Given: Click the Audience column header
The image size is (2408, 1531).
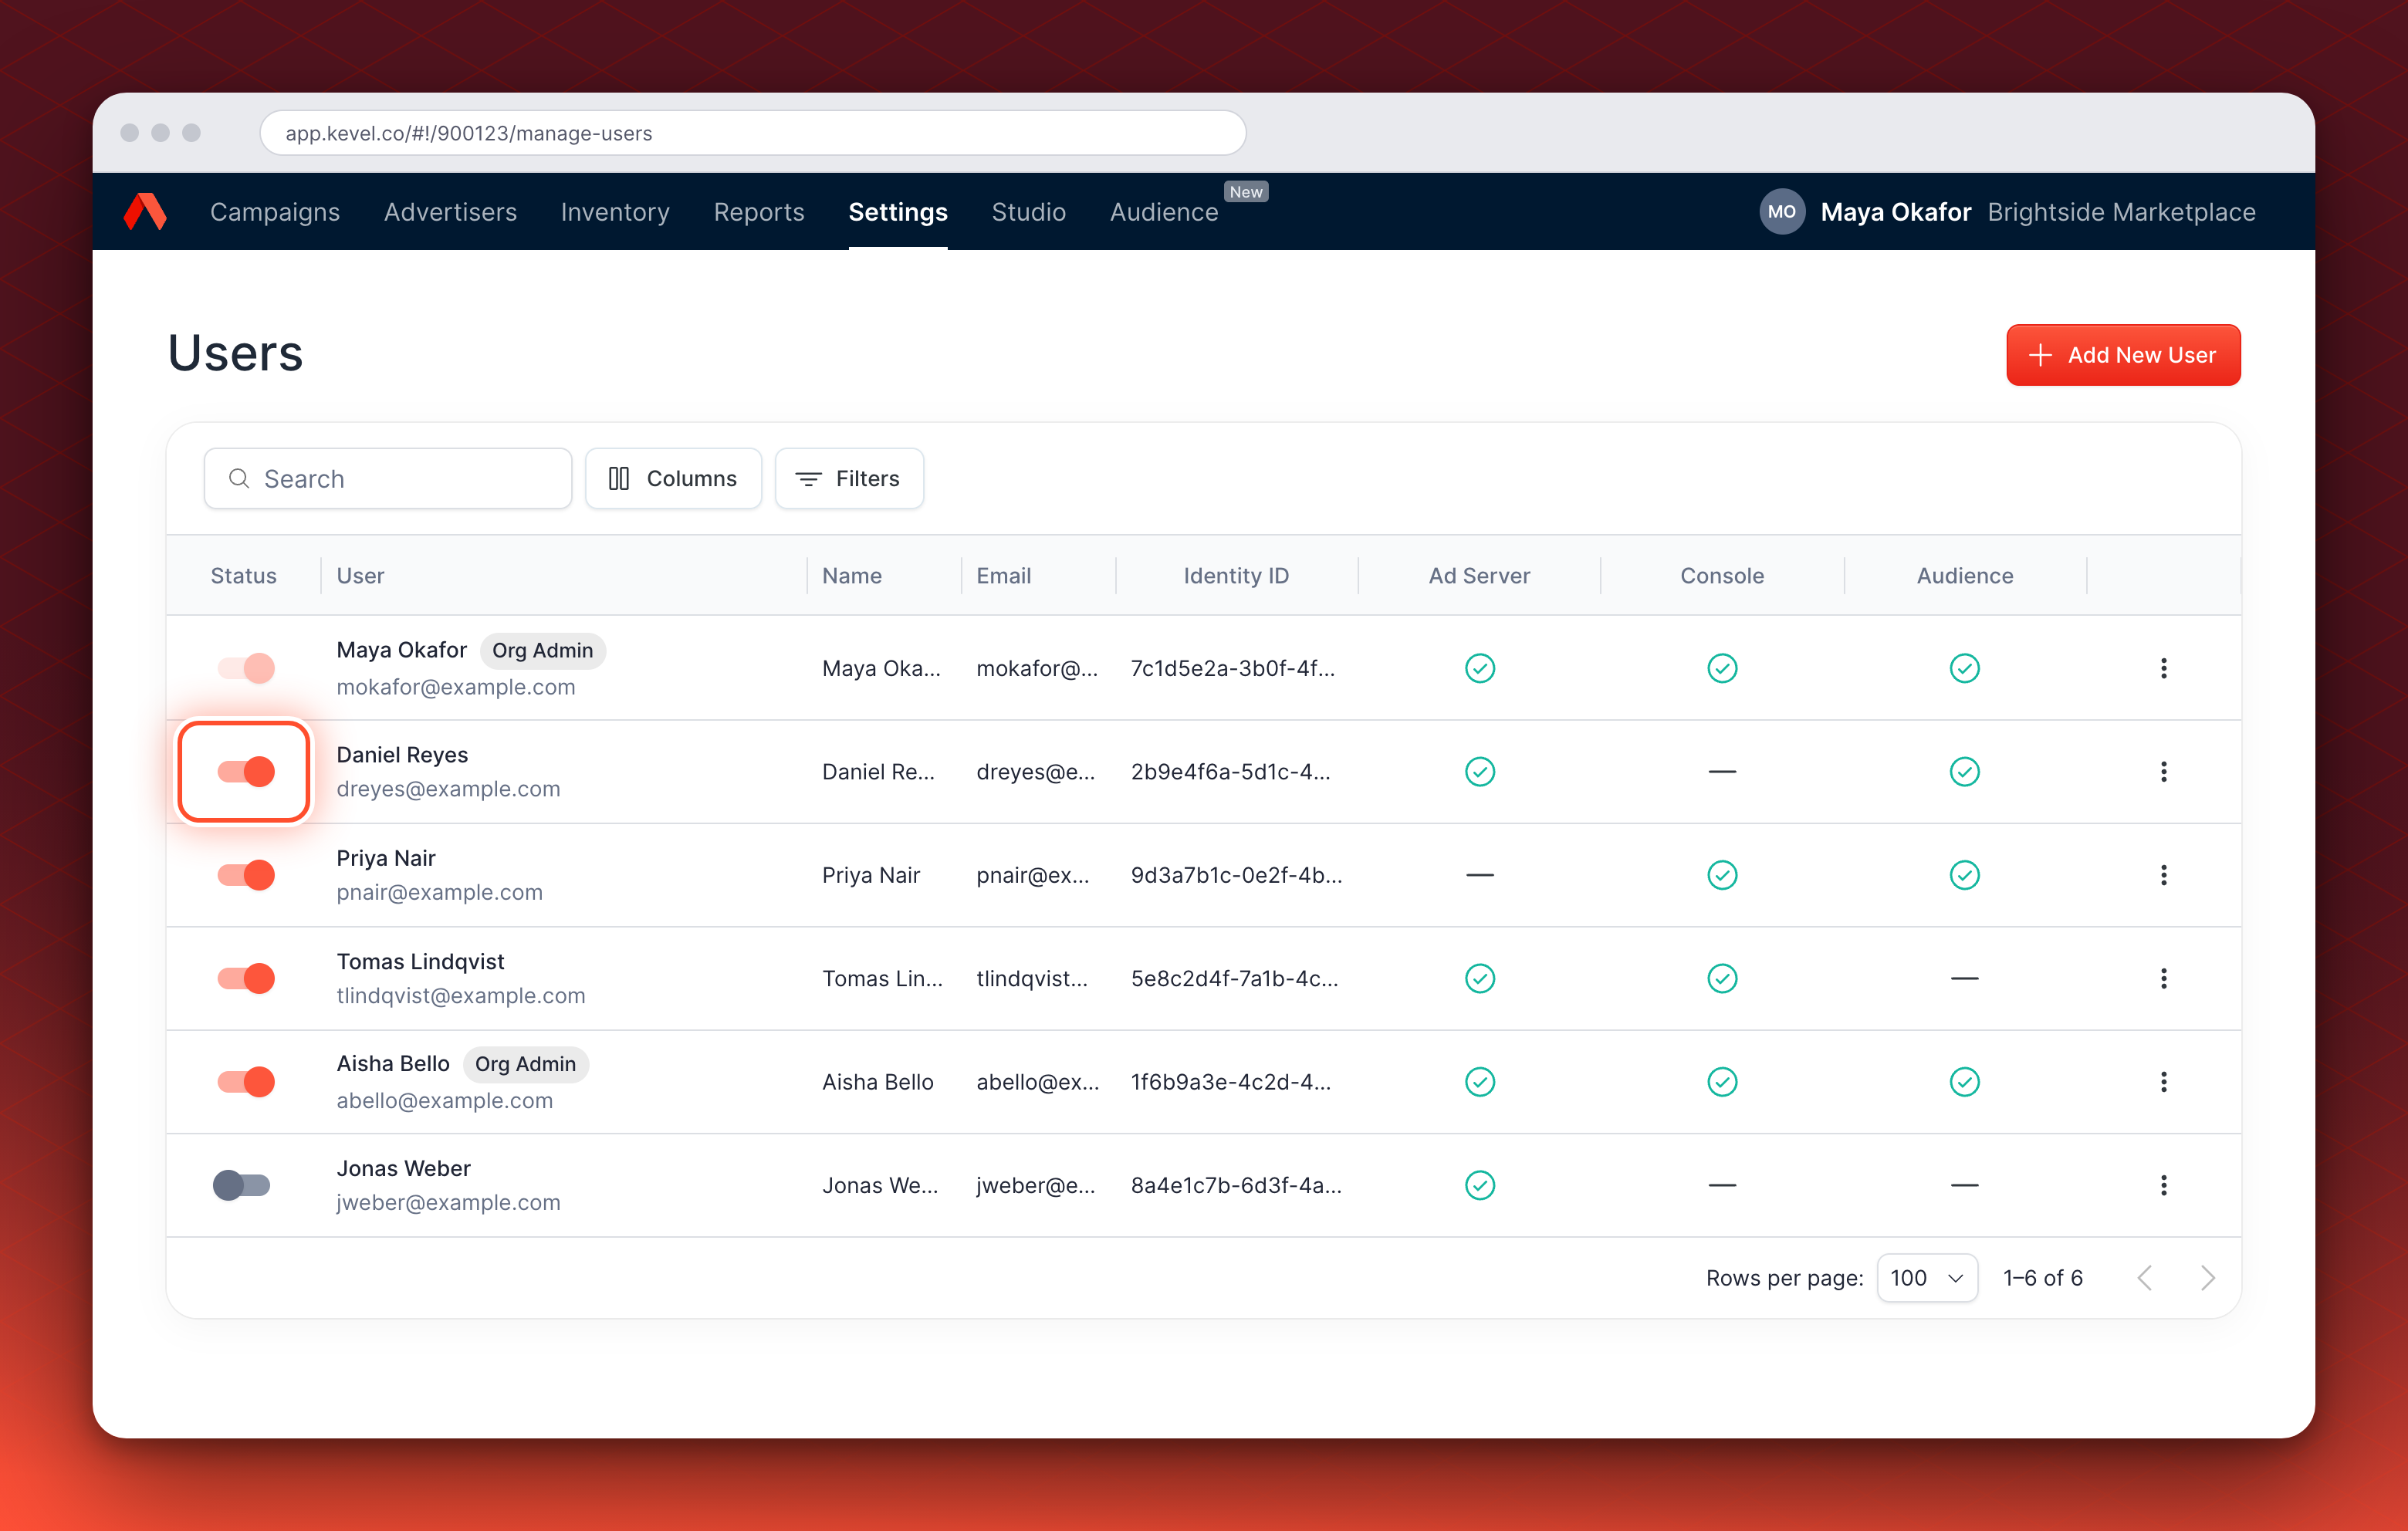Looking at the screenshot, I should [1964, 575].
